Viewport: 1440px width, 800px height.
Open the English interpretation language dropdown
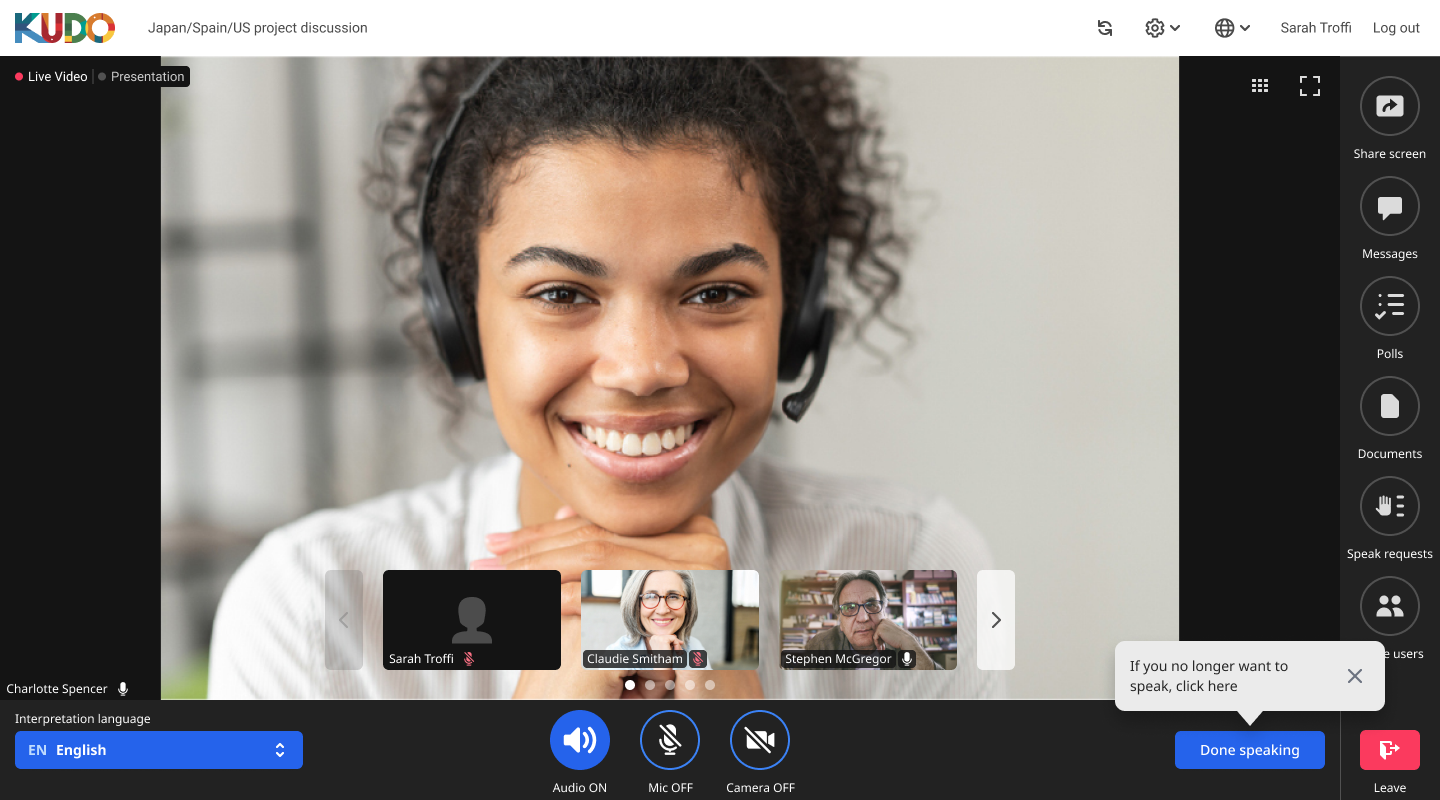coord(159,750)
